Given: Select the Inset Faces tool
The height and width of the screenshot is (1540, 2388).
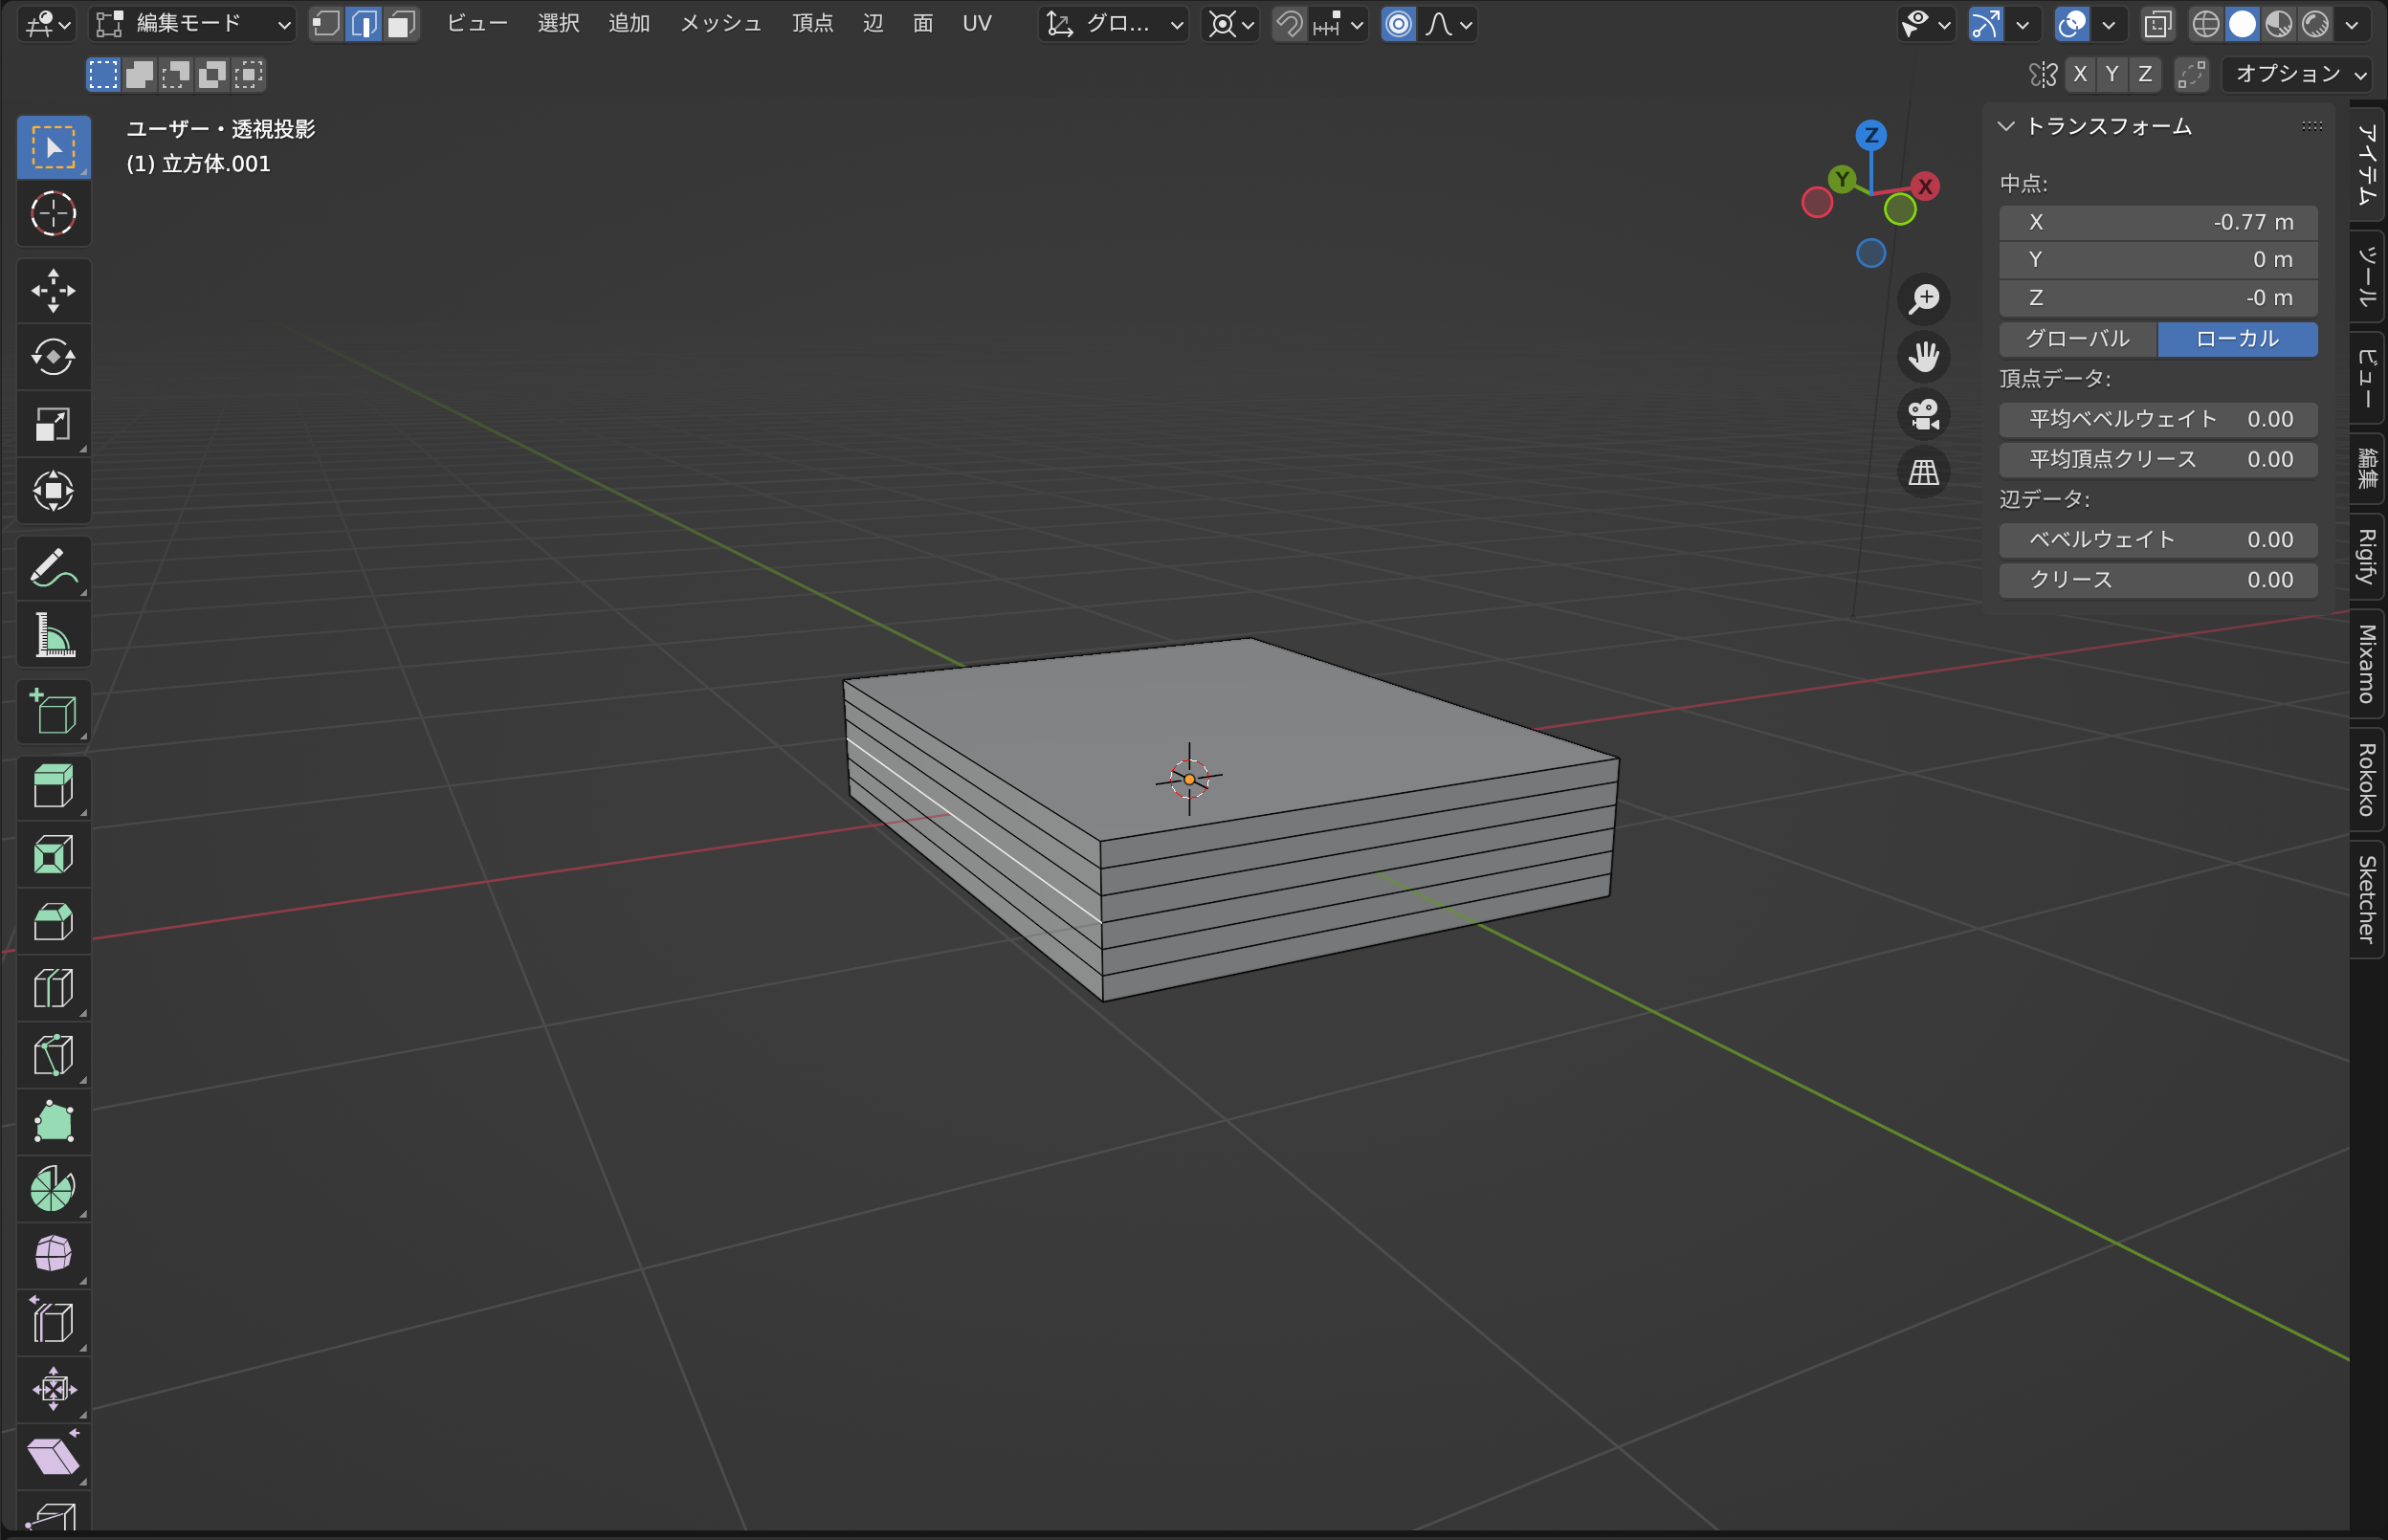Looking at the screenshot, I should coord(54,854).
